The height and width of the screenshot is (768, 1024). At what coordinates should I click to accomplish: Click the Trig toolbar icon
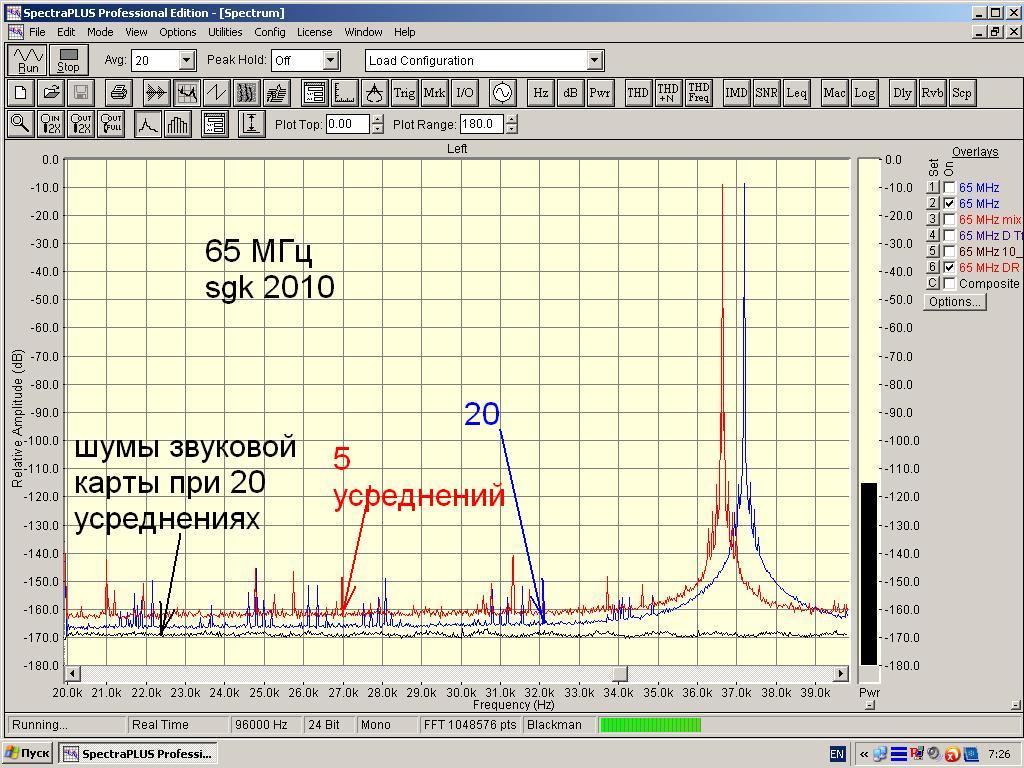pyautogui.click(x=404, y=93)
